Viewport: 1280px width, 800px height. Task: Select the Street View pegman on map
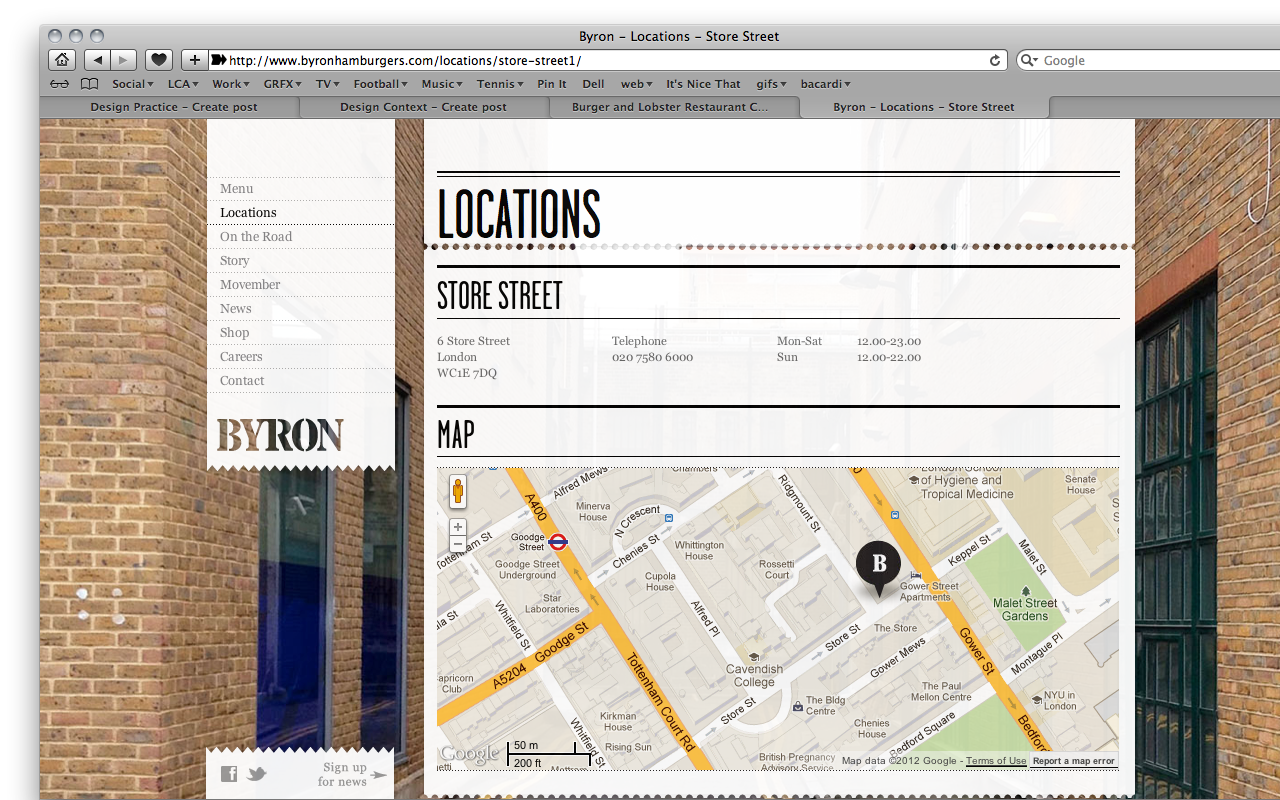click(458, 491)
